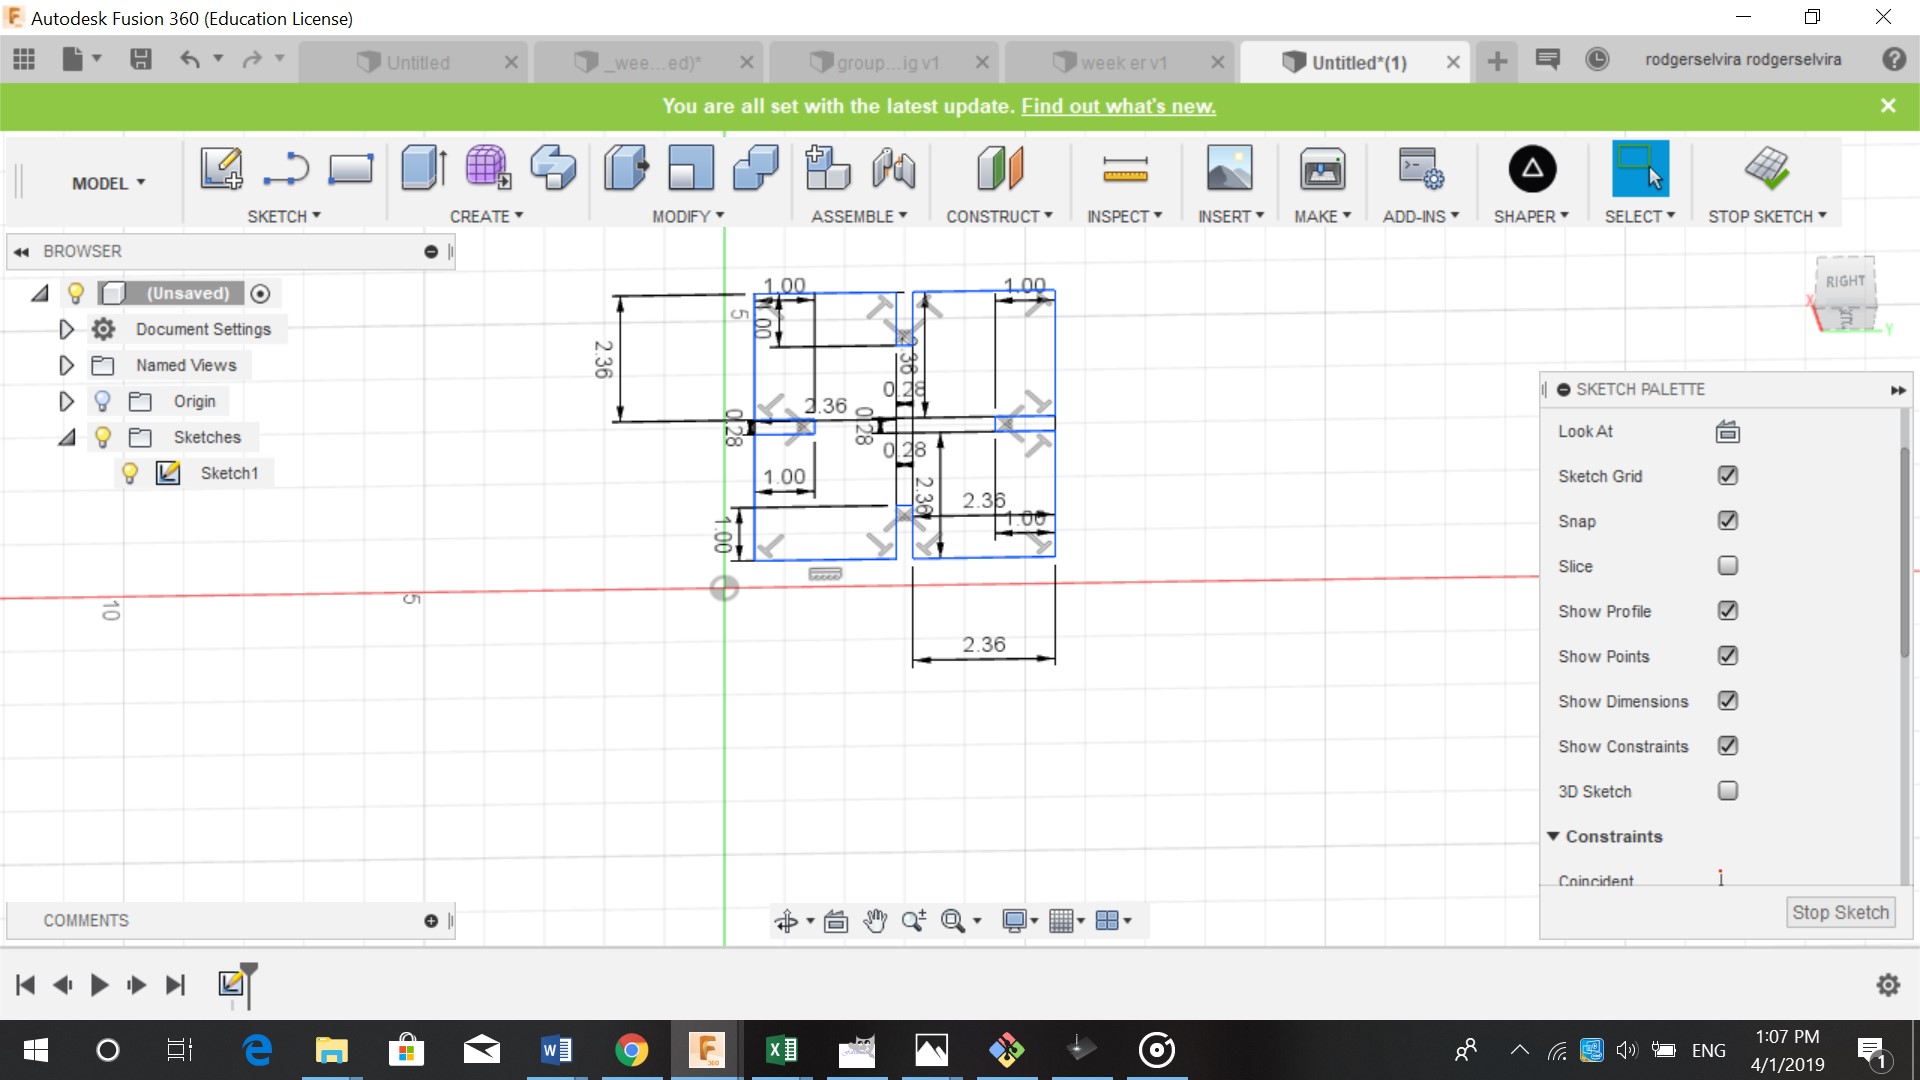Click the 3D Print make icon

pyautogui.click(x=1322, y=168)
